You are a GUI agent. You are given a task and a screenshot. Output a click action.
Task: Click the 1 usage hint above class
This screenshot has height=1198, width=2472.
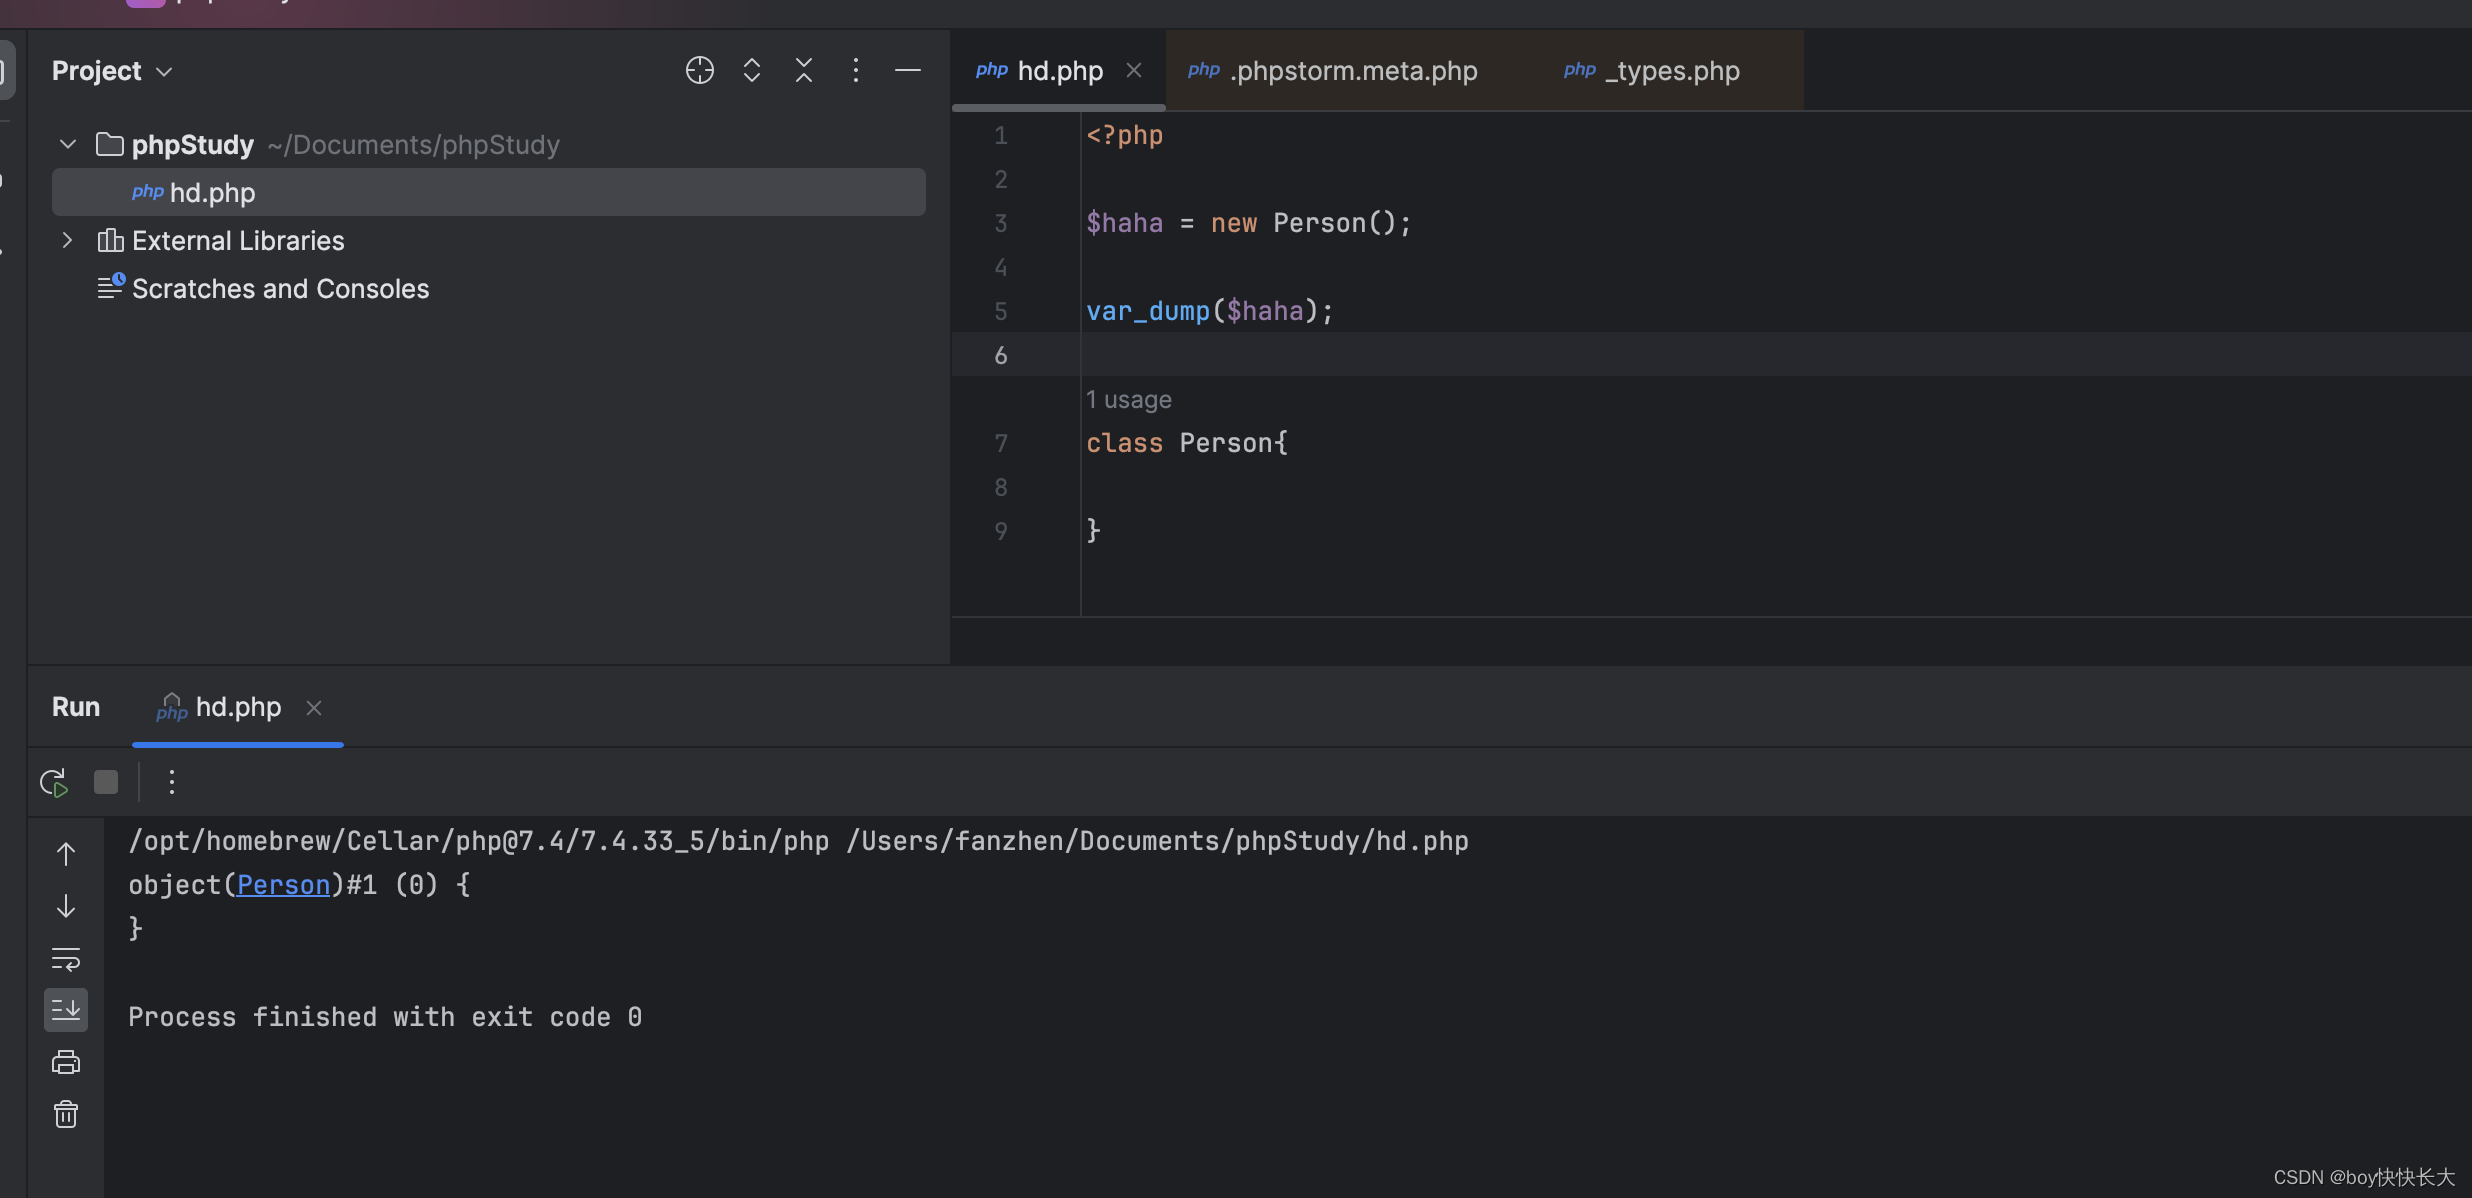tap(1129, 400)
